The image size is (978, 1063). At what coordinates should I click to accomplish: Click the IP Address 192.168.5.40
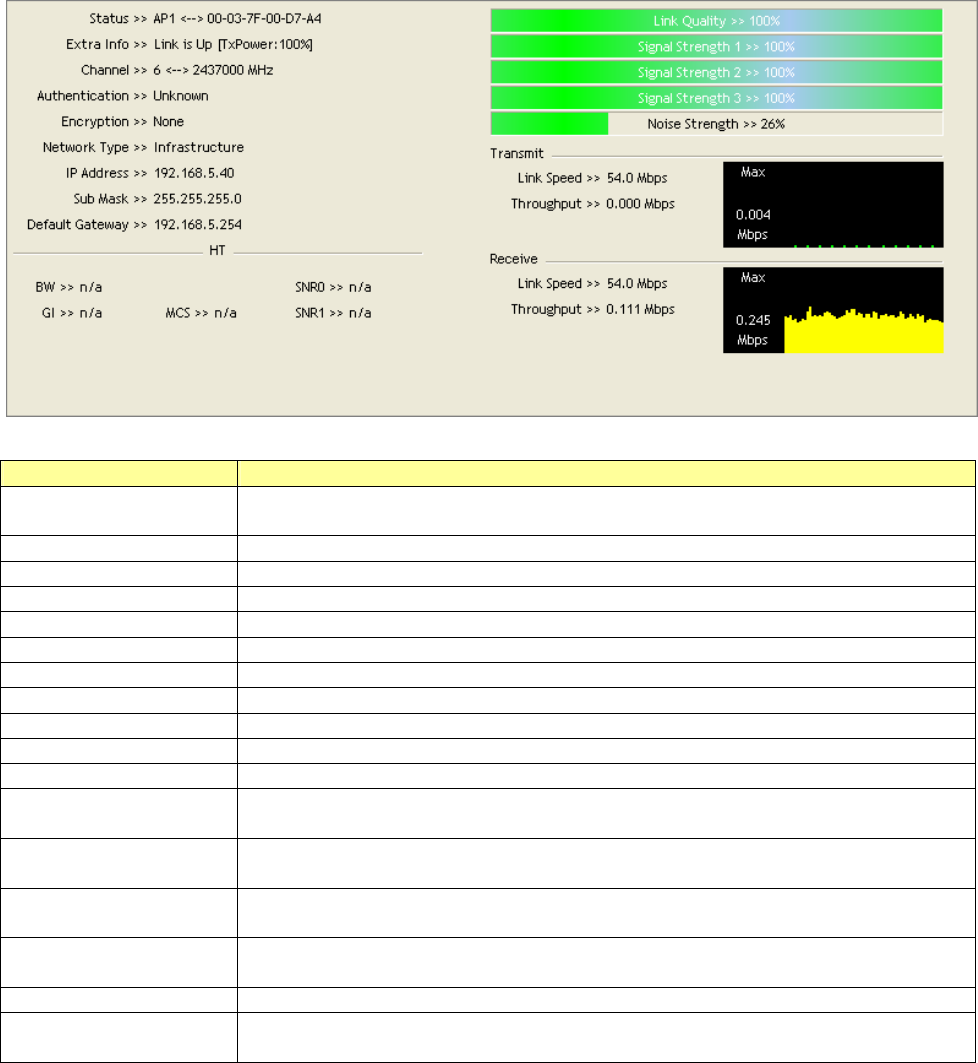point(194,174)
